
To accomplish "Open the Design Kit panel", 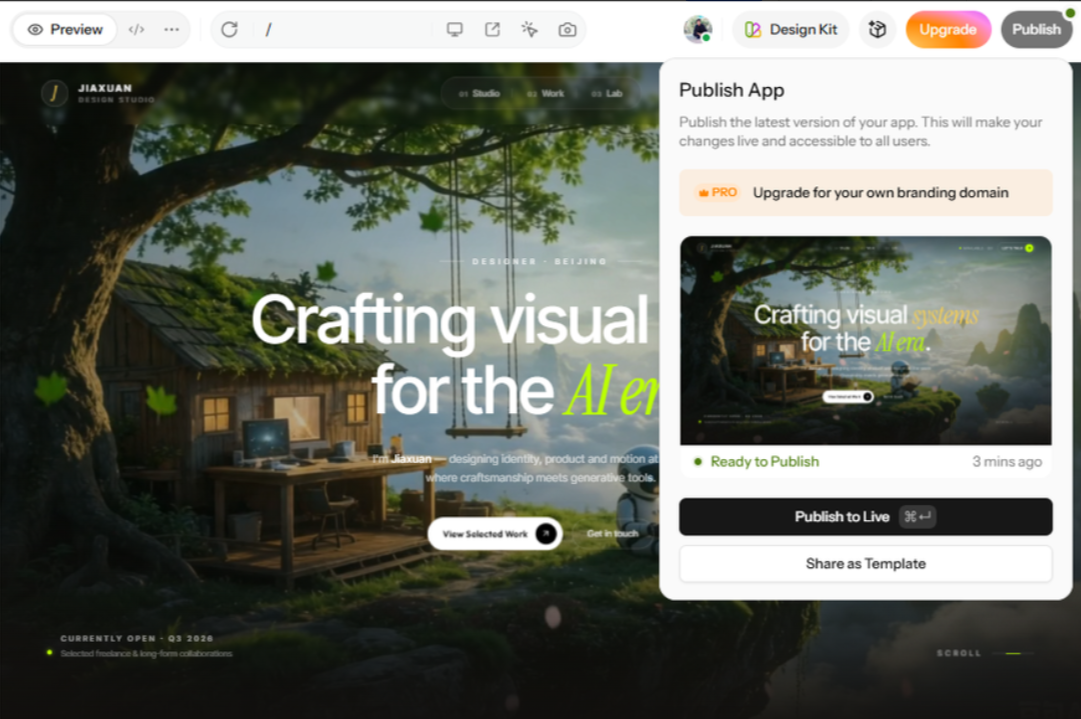I will [791, 30].
